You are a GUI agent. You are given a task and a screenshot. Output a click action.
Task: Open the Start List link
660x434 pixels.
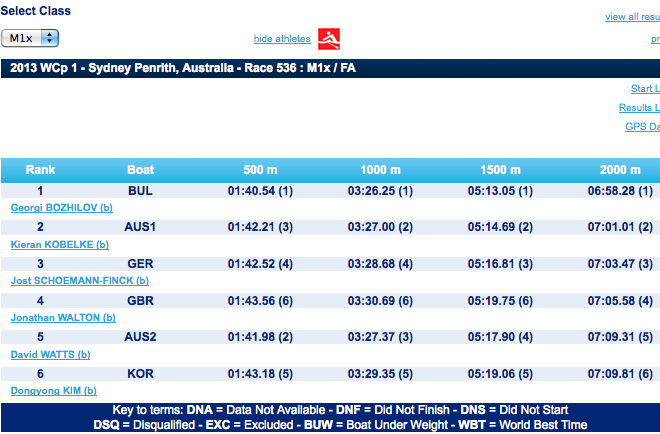point(644,89)
